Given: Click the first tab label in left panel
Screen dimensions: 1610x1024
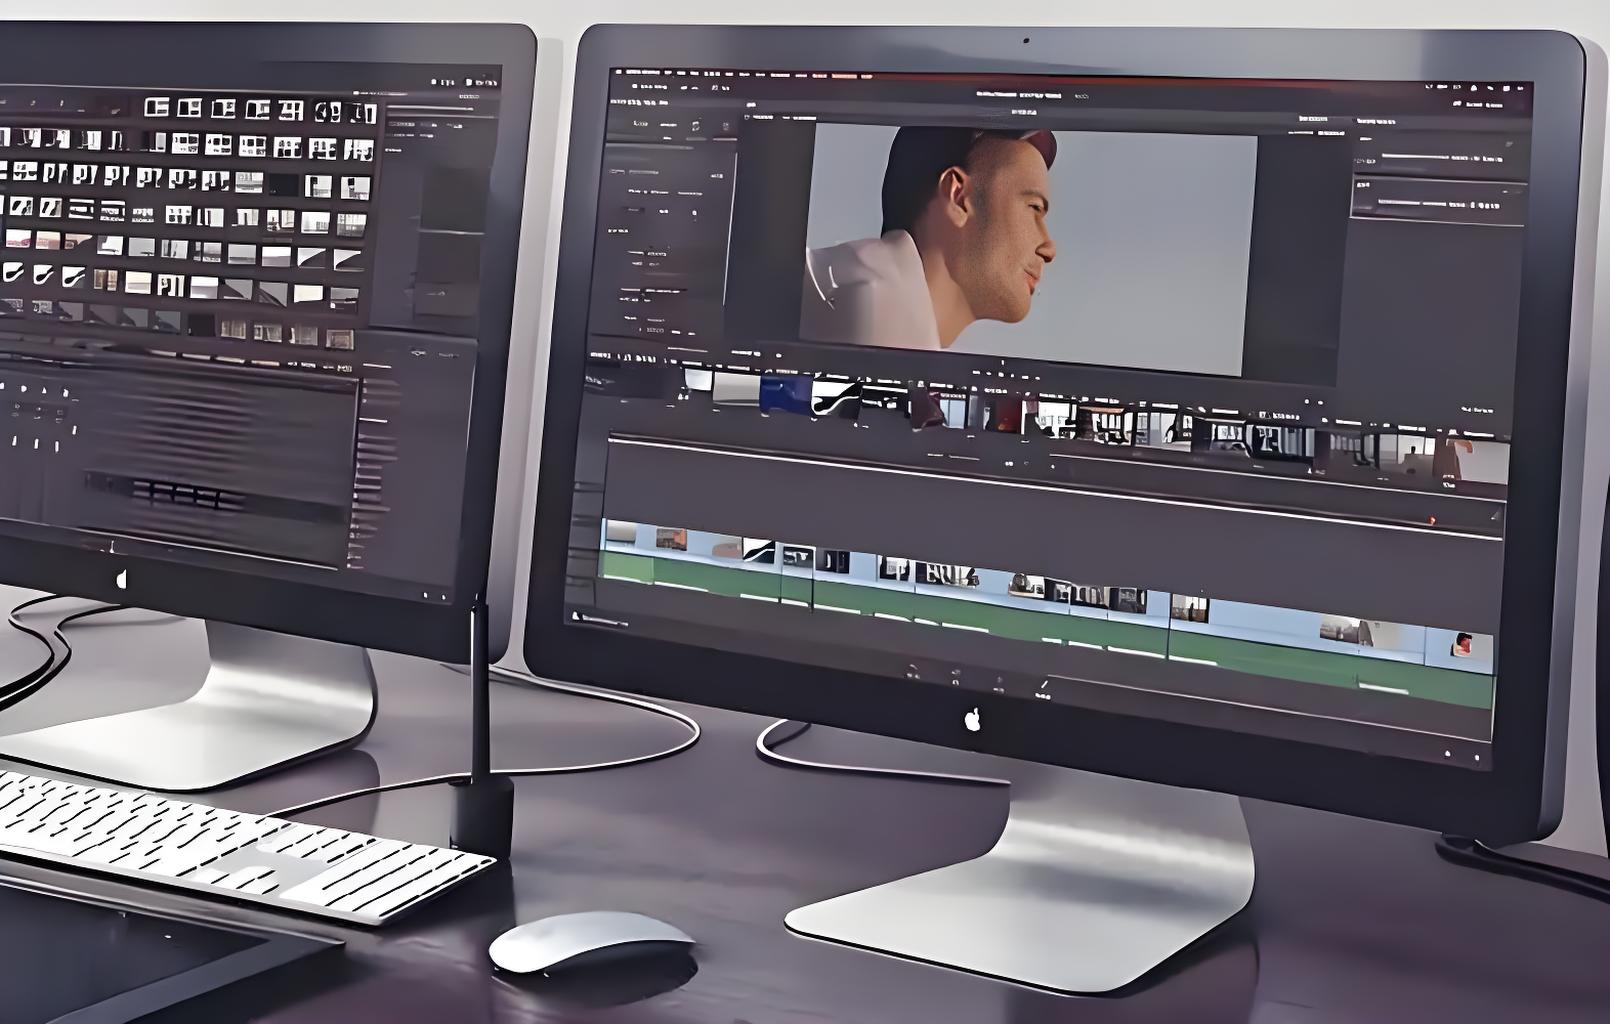Looking at the screenshot, I should point(640,124).
